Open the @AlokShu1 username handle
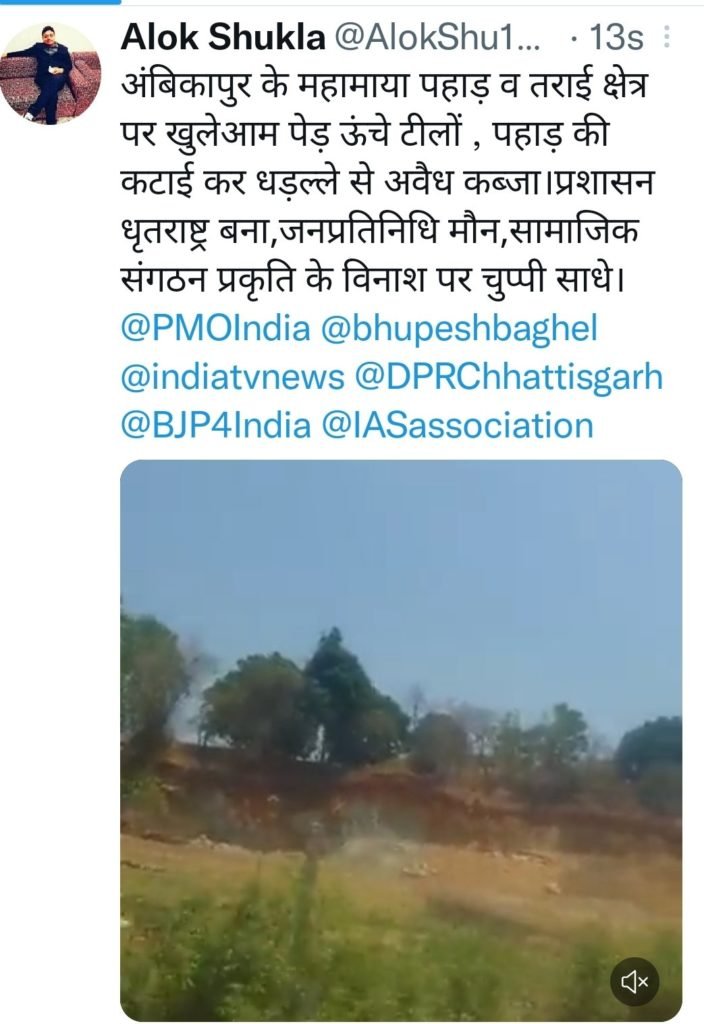Screen dimensions: 704x1024 tap(437, 38)
